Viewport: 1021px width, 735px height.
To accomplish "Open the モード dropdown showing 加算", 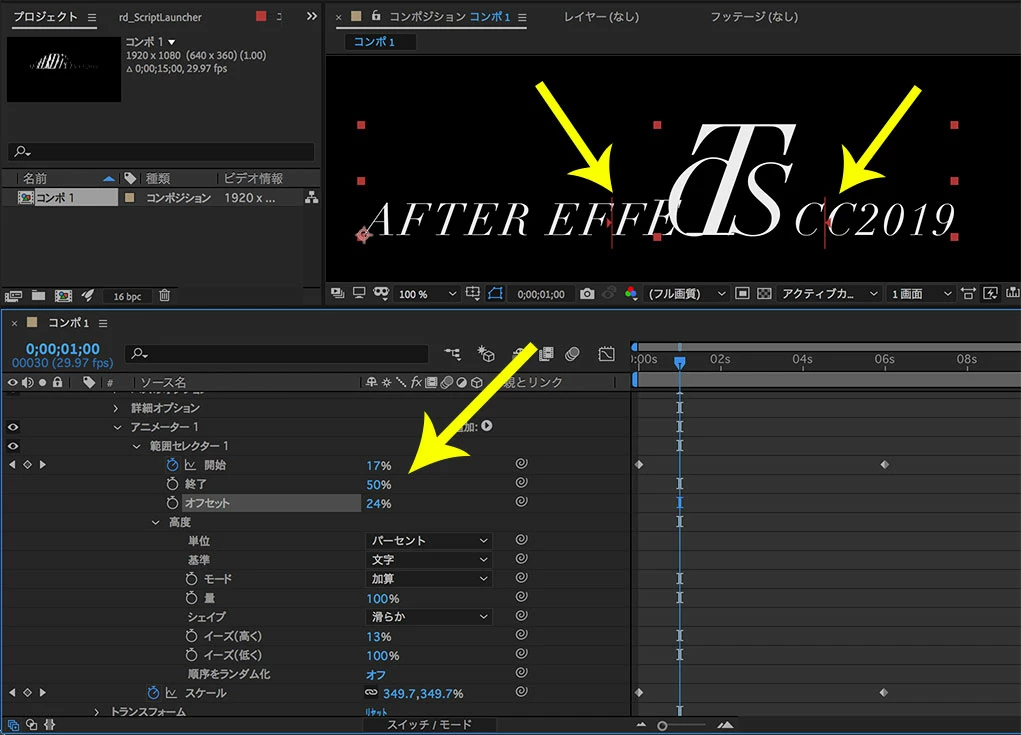I will coord(429,579).
